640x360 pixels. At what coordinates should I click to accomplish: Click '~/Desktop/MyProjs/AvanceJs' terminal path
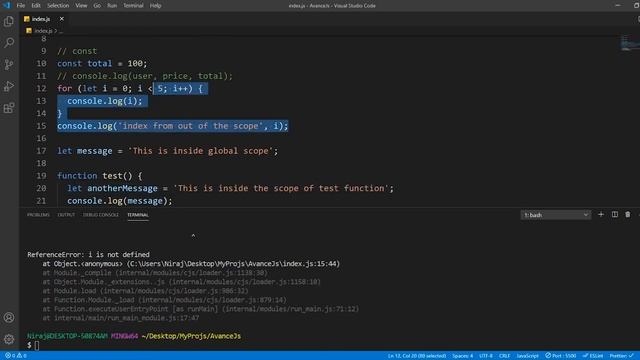[191, 336]
